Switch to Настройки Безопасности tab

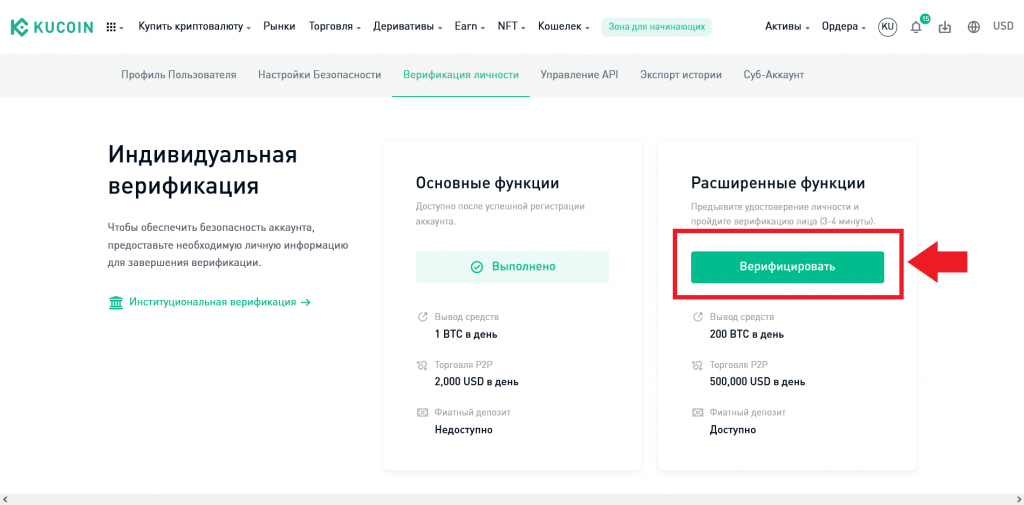click(x=319, y=75)
